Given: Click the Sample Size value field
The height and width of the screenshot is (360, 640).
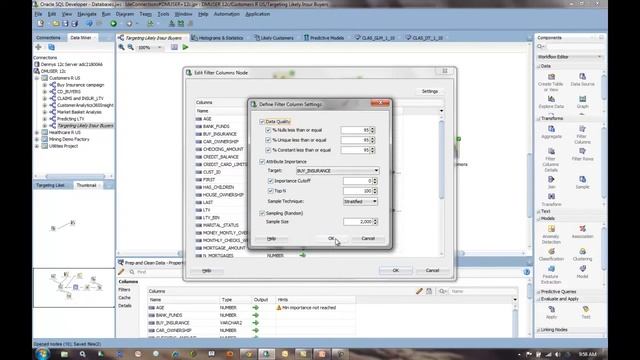Looking at the screenshot, I should click(x=358, y=222).
